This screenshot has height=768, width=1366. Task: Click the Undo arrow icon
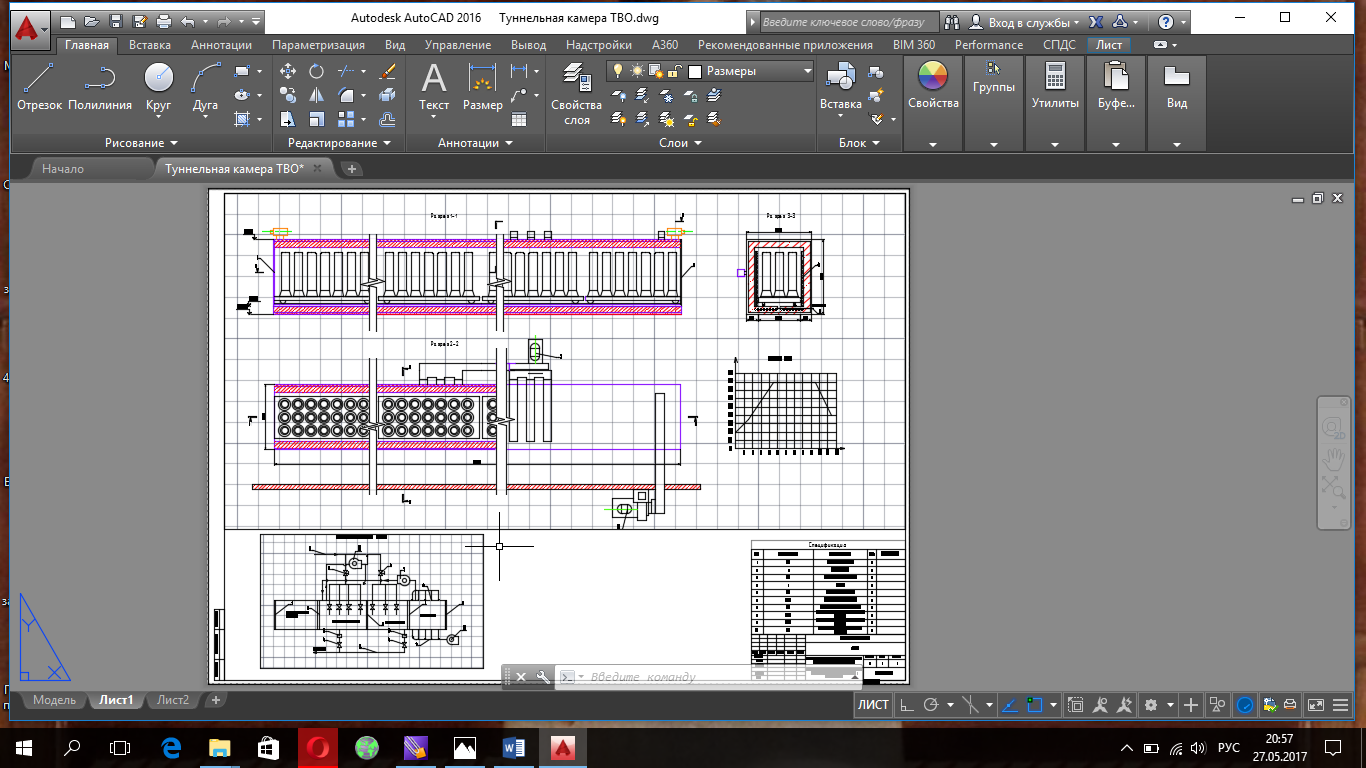[x=187, y=21]
